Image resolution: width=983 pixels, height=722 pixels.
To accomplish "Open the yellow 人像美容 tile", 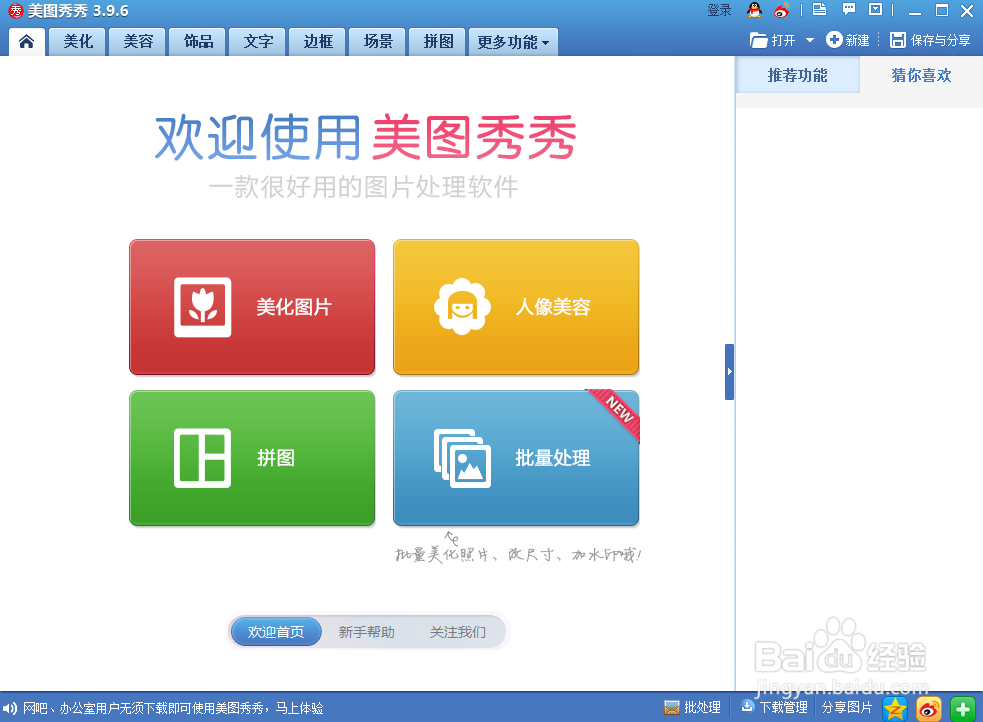I will [516, 307].
